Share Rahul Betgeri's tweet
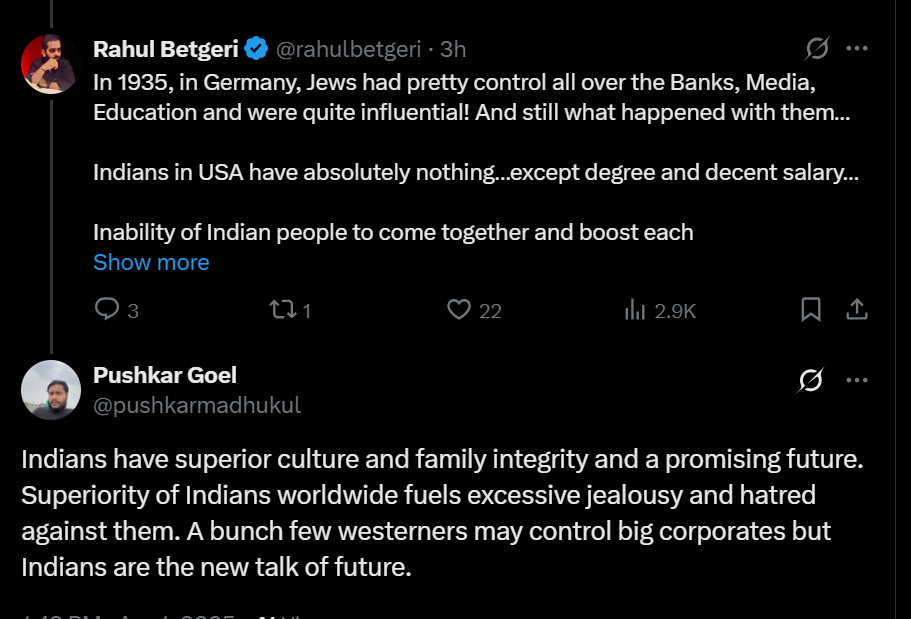This screenshot has height=619, width=911. [857, 310]
